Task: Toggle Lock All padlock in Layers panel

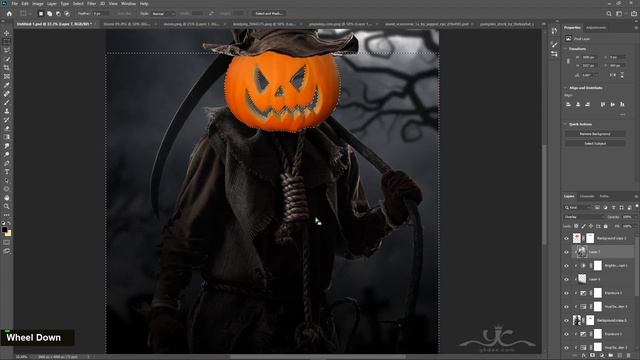Action: pyautogui.click(x=606, y=226)
